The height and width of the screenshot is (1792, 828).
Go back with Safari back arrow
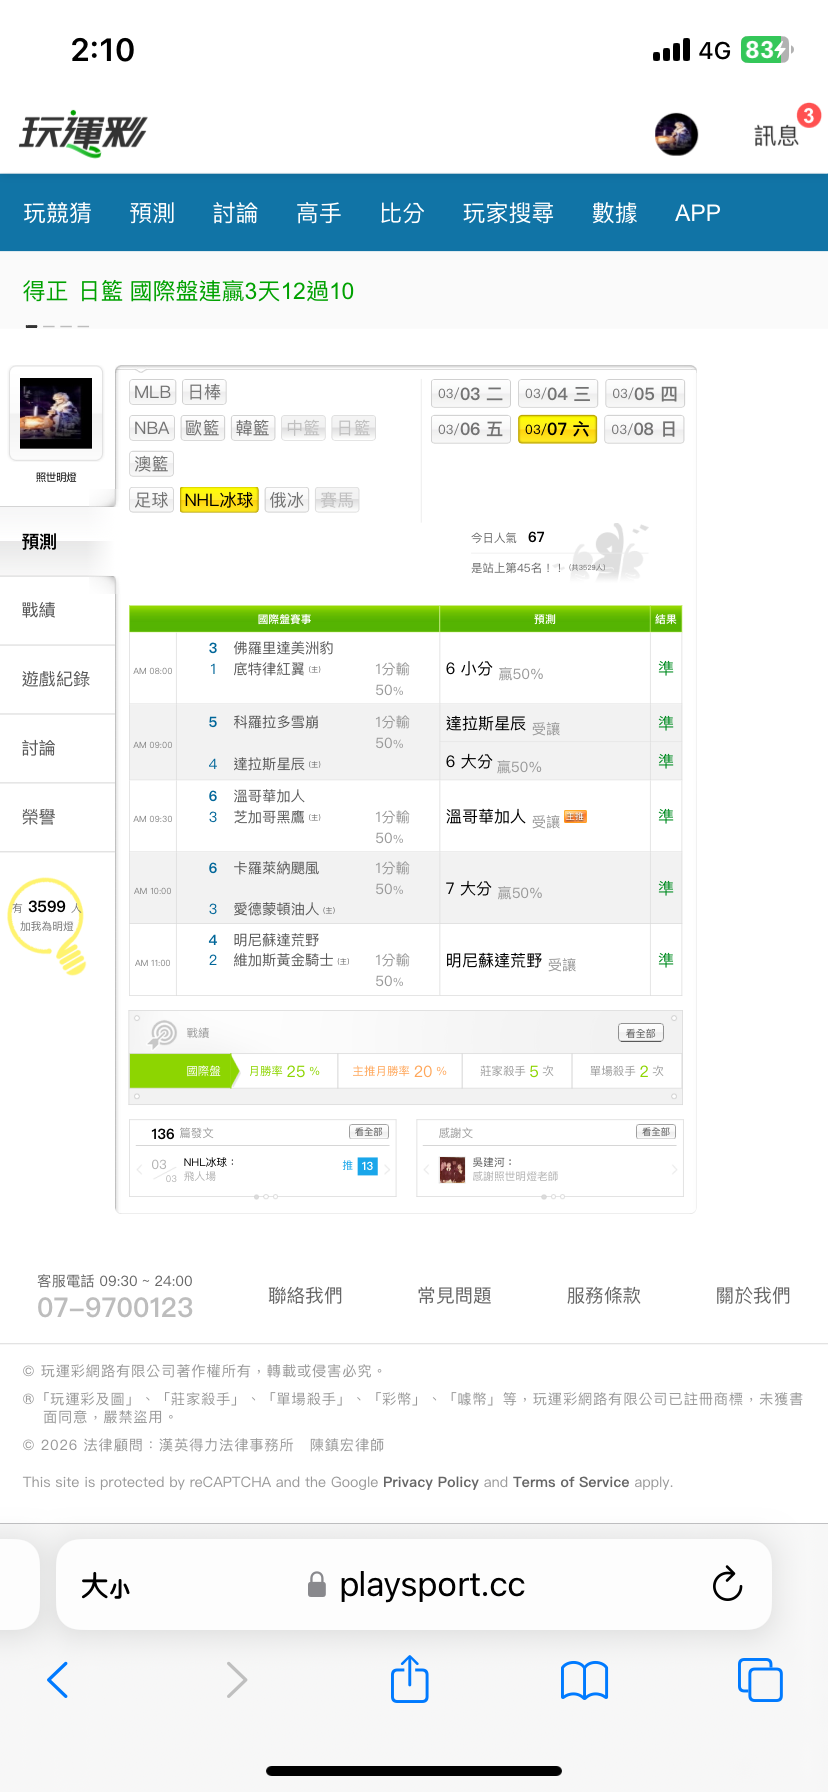[58, 1680]
